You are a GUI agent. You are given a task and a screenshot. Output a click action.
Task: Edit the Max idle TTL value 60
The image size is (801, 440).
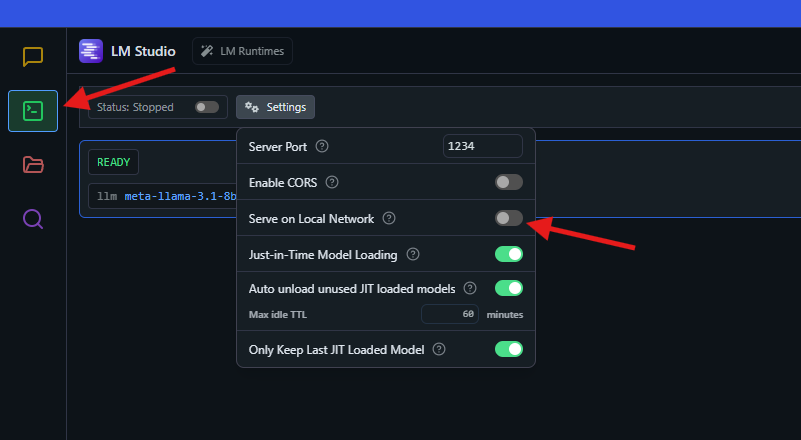point(450,314)
